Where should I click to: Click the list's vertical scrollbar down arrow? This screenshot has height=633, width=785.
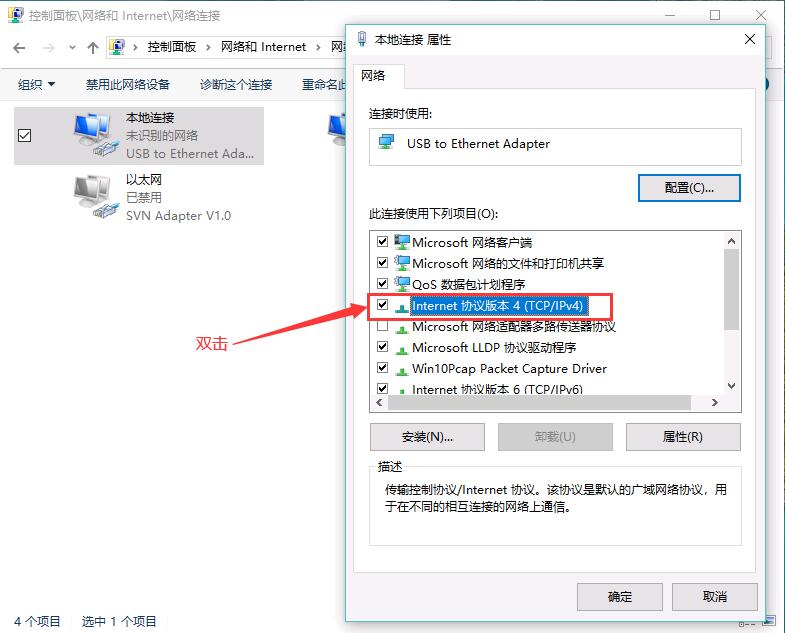(x=731, y=386)
